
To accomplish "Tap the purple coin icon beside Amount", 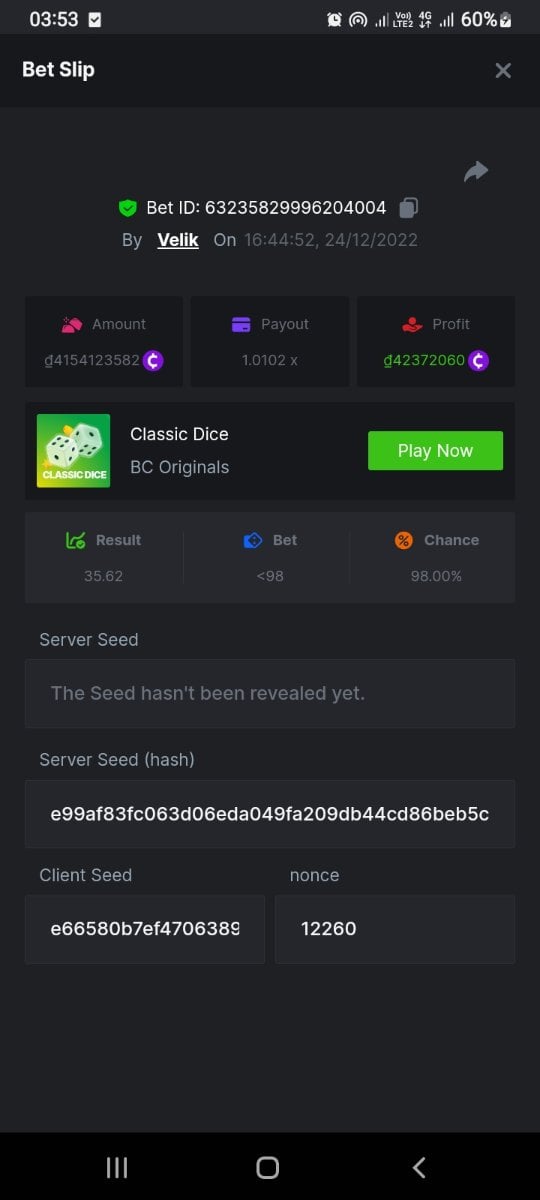I will (x=153, y=360).
